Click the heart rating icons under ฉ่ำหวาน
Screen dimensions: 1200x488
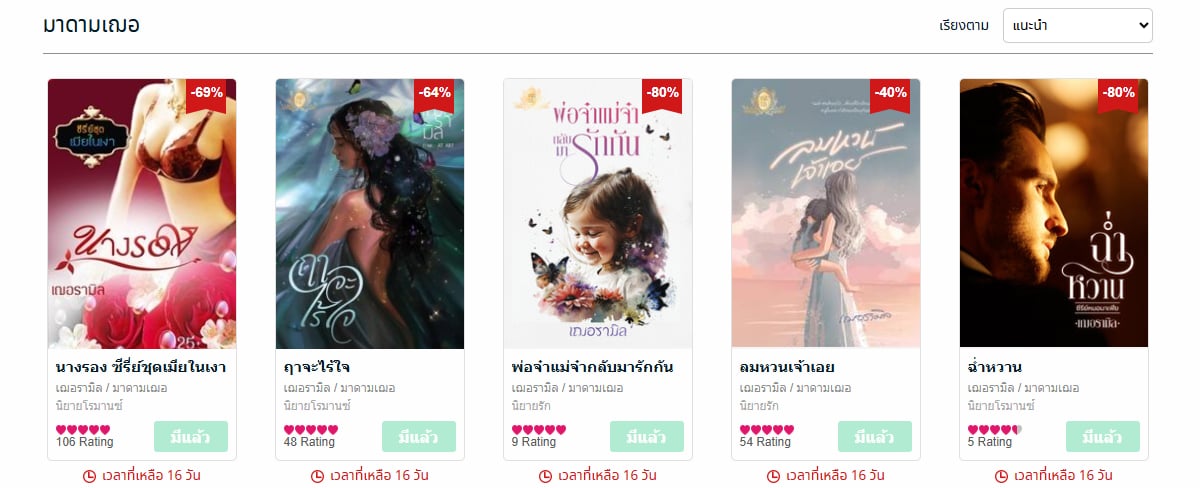[x=995, y=430]
